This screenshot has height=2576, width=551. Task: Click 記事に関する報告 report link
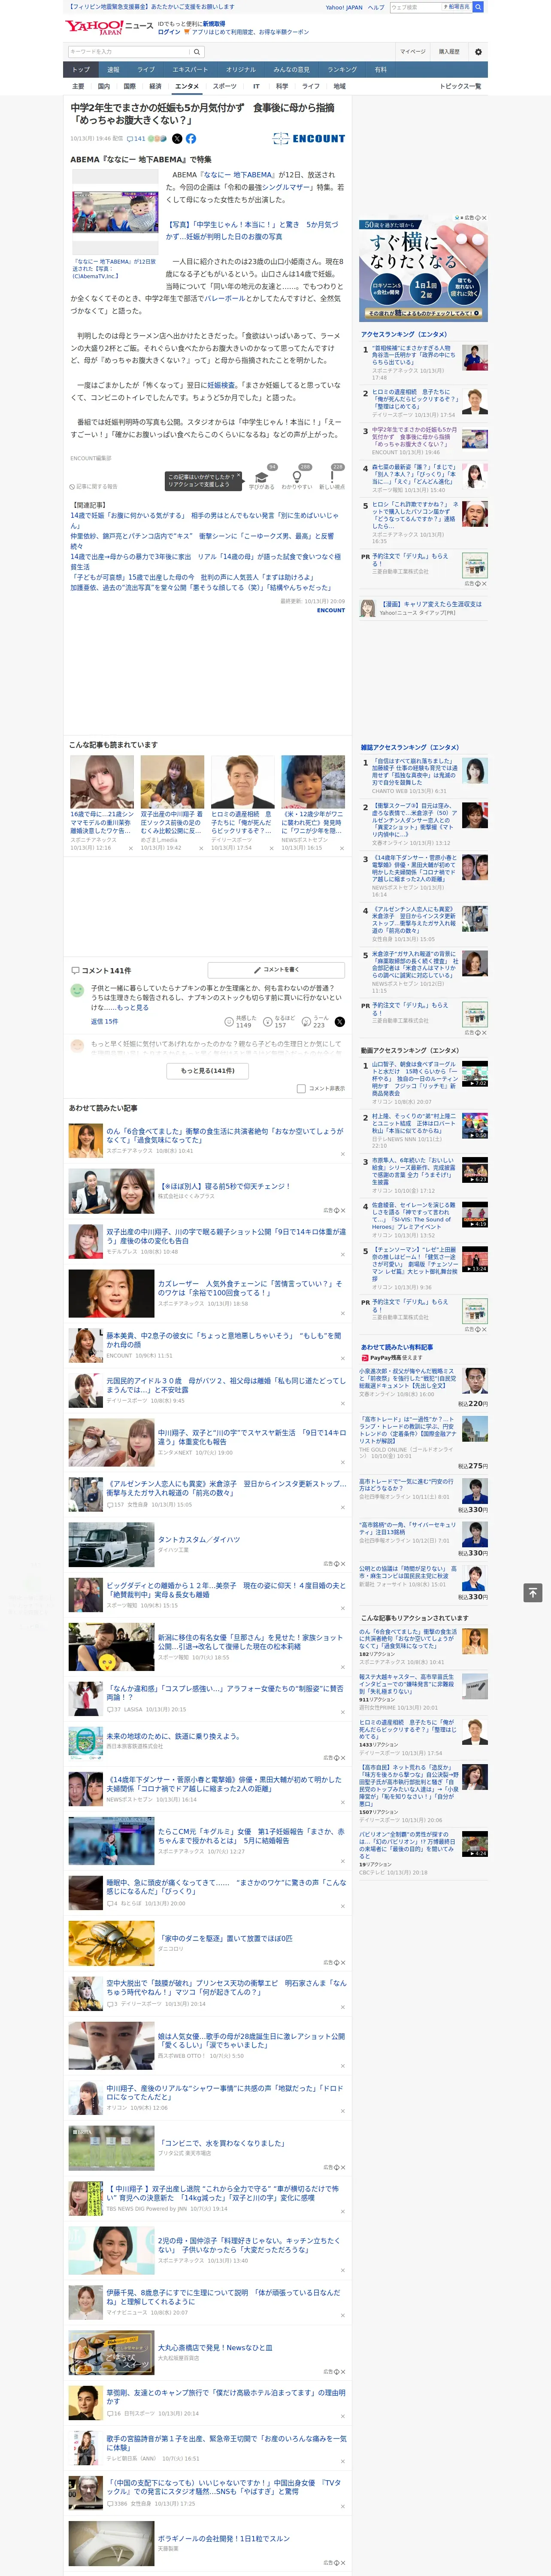coord(93,487)
